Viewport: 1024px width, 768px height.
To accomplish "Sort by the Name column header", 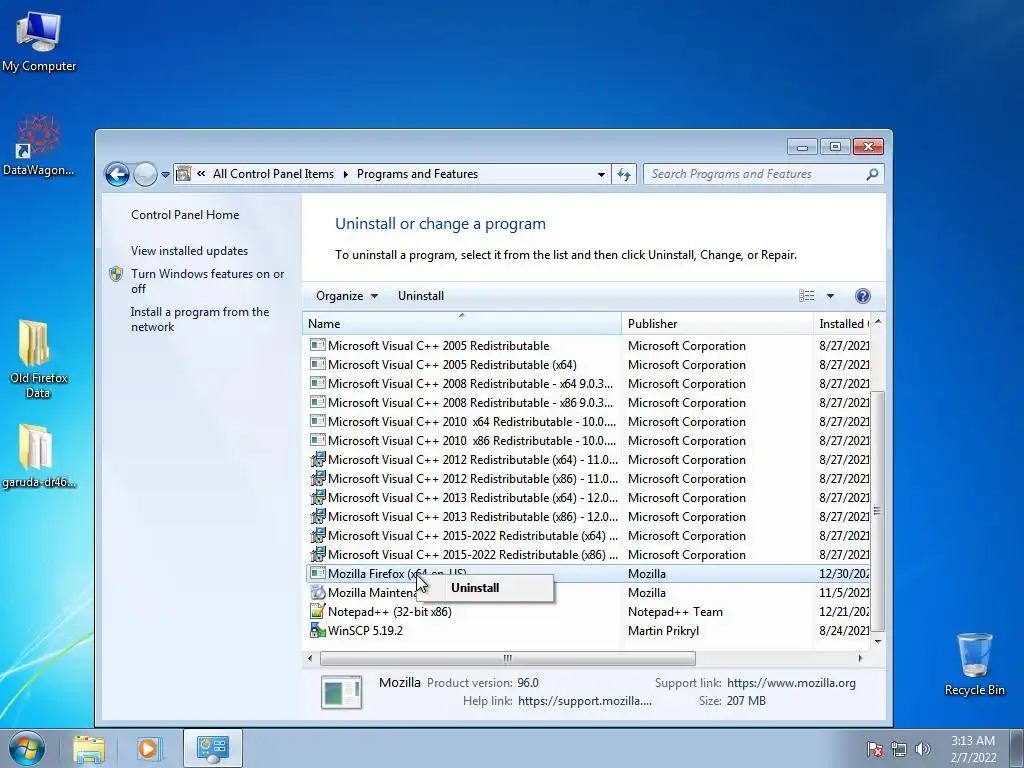I will click(x=462, y=323).
